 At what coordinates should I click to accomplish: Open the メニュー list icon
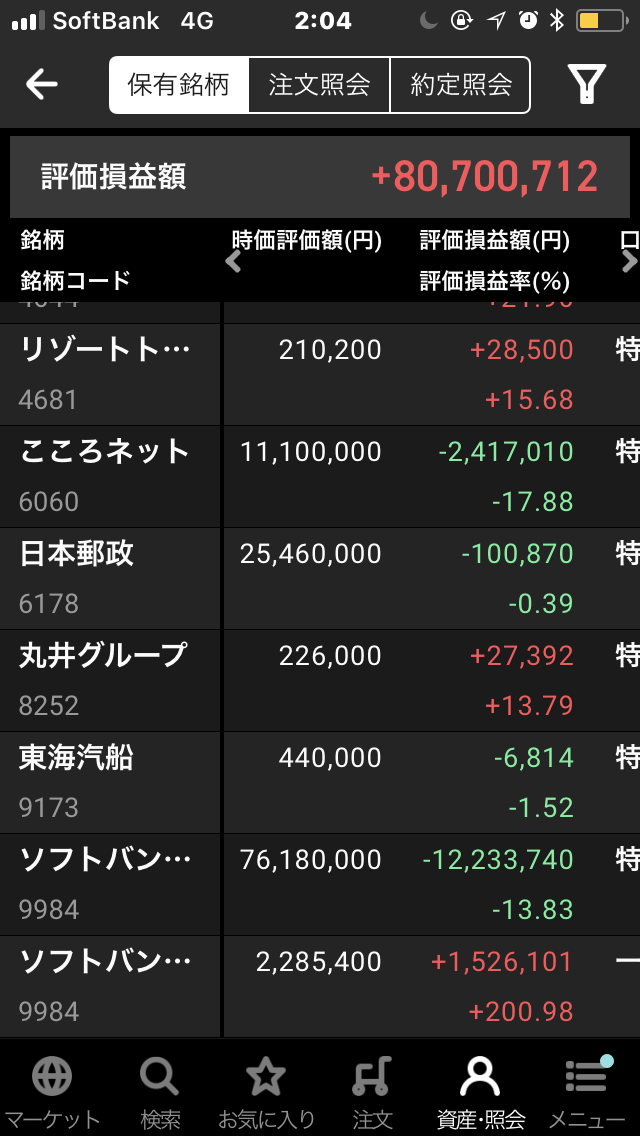tap(587, 1076)
